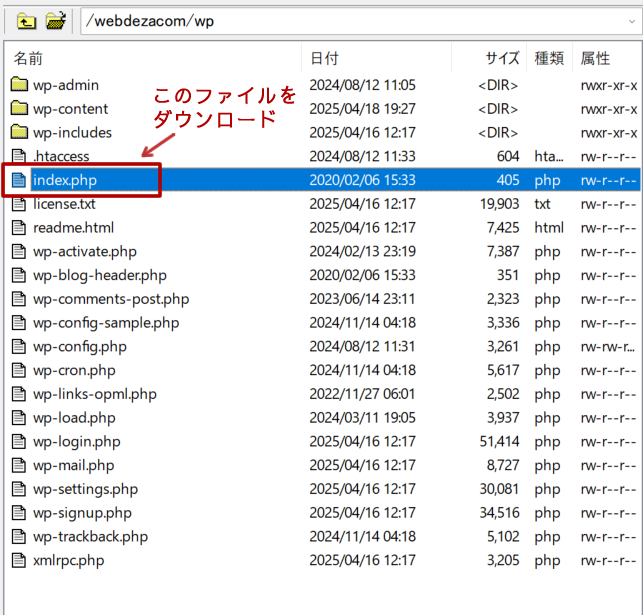Click the wp-settings.php file icon
Screen dimensions: 643x615
point(18,489)
